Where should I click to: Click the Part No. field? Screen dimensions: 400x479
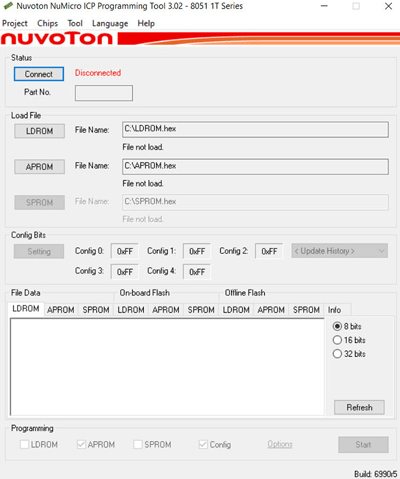[104, 93]
